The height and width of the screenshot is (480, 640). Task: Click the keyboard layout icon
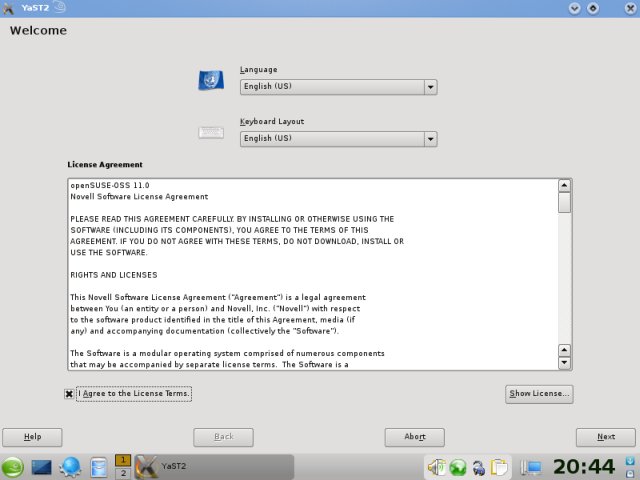tap(211, 133)
